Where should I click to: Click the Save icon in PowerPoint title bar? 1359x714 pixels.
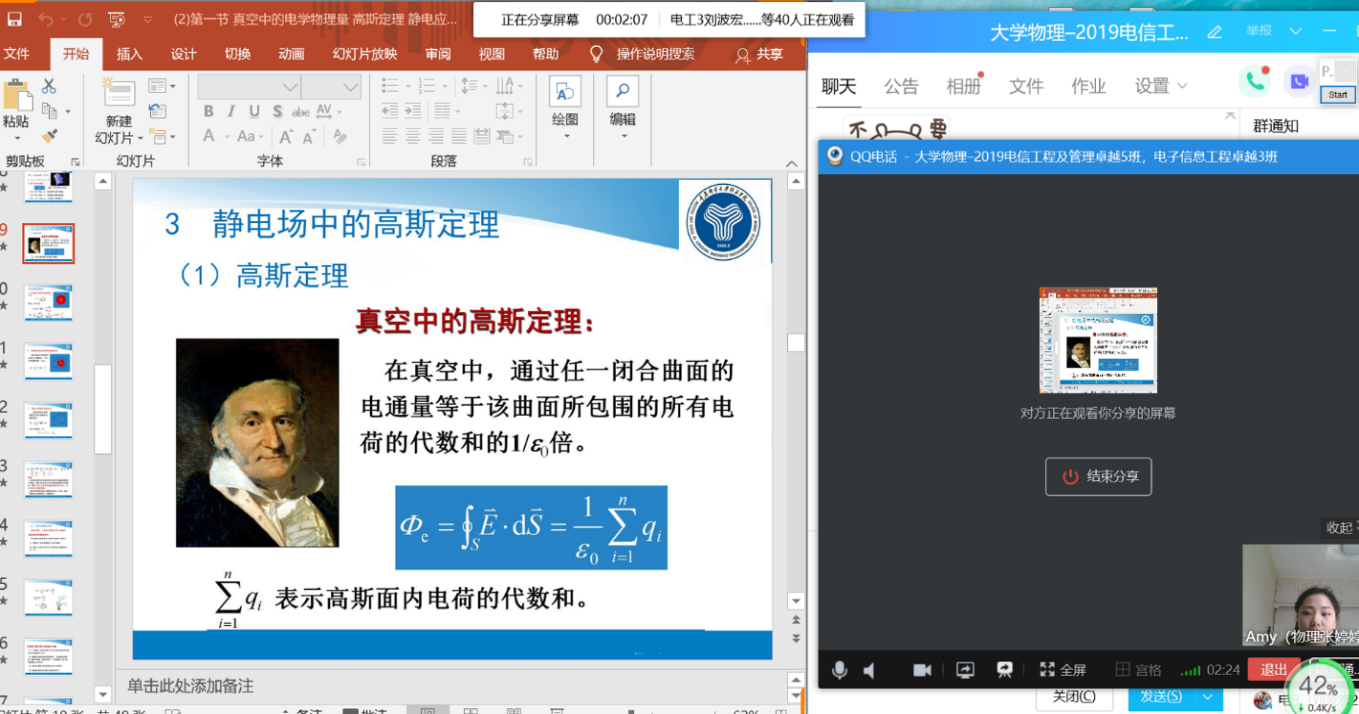coord(14,19)
